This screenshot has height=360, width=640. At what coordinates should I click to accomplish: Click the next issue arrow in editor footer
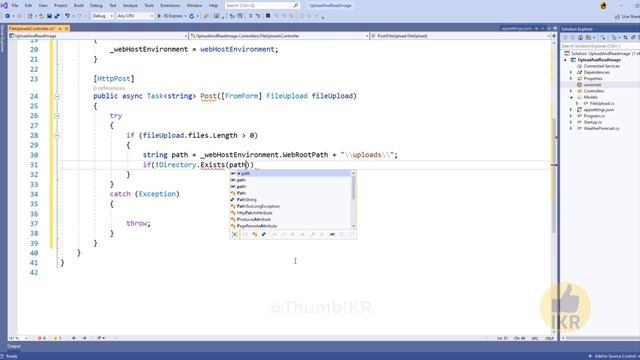click(x=84, y=338)
